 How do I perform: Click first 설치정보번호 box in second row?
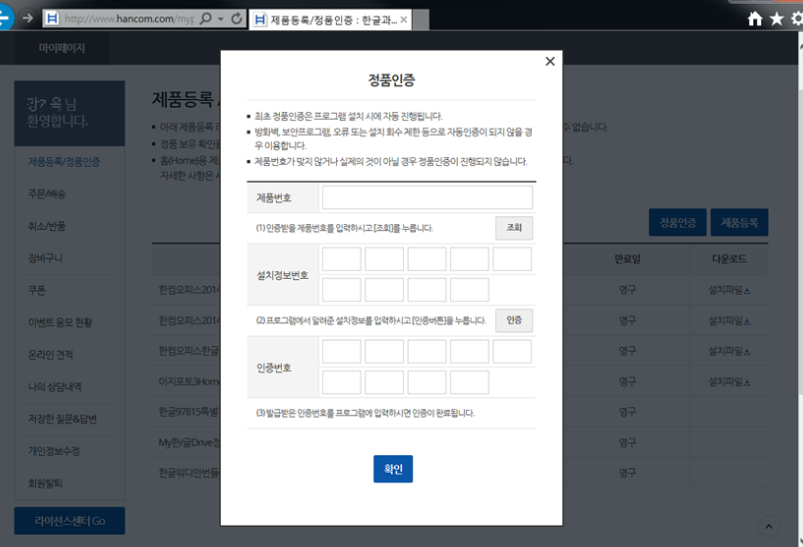tap(342, 289)
